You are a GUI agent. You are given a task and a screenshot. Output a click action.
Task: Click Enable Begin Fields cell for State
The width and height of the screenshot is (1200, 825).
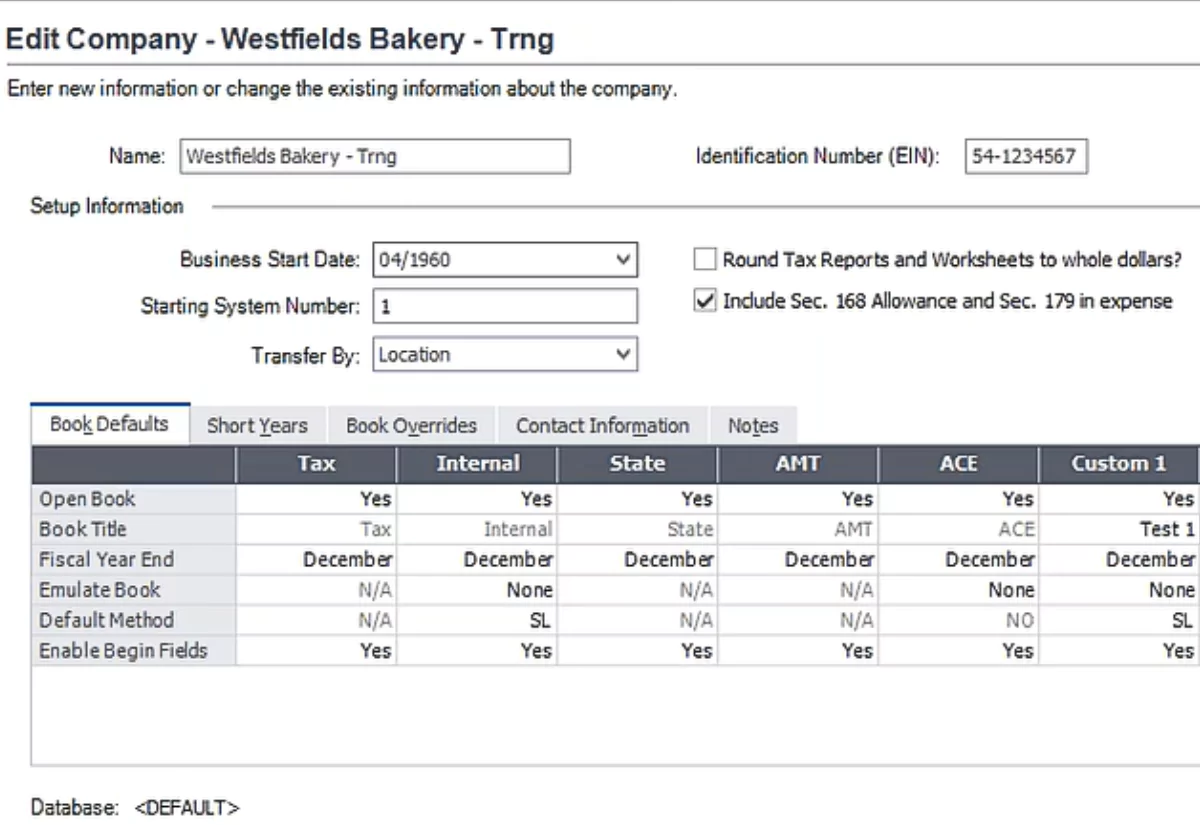tap(637, 651)
